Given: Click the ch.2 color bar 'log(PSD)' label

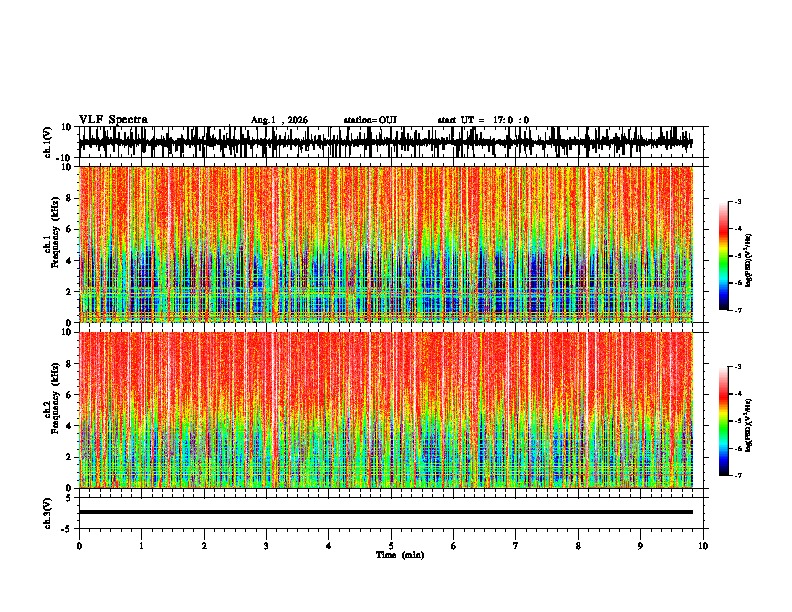Looking at the screenshot, I should [749, 425].
